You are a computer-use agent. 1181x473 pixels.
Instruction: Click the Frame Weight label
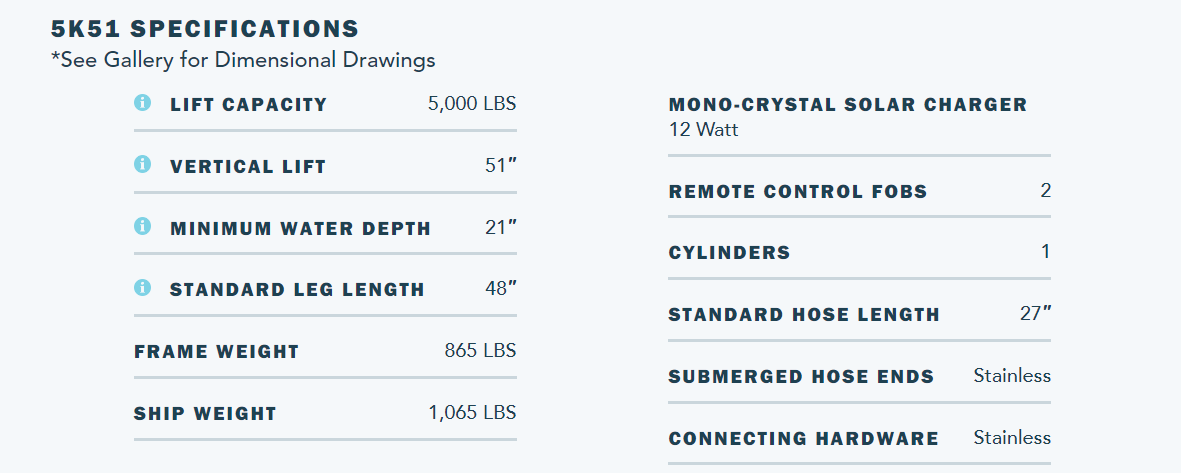[x=216, y=352]
